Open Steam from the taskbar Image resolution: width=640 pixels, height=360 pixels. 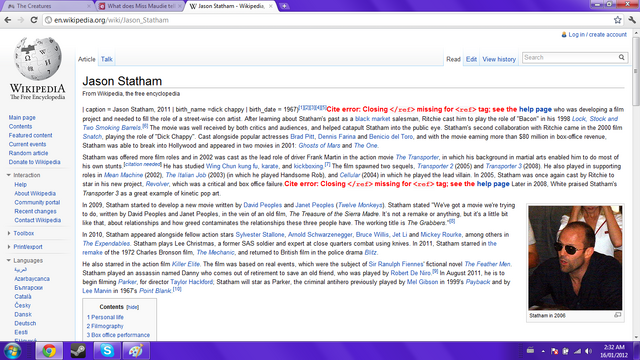click(78, 351)
